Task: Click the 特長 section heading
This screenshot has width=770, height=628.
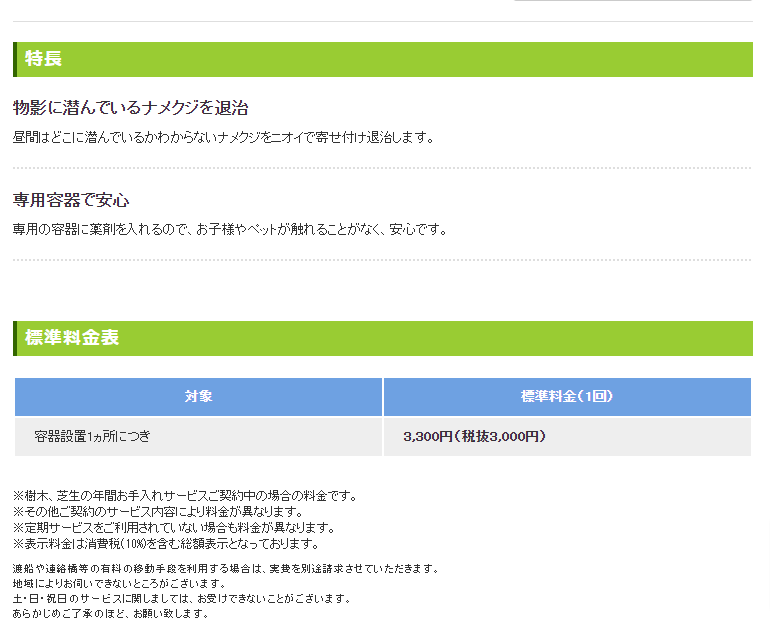Action: click(x=44, y=59)
